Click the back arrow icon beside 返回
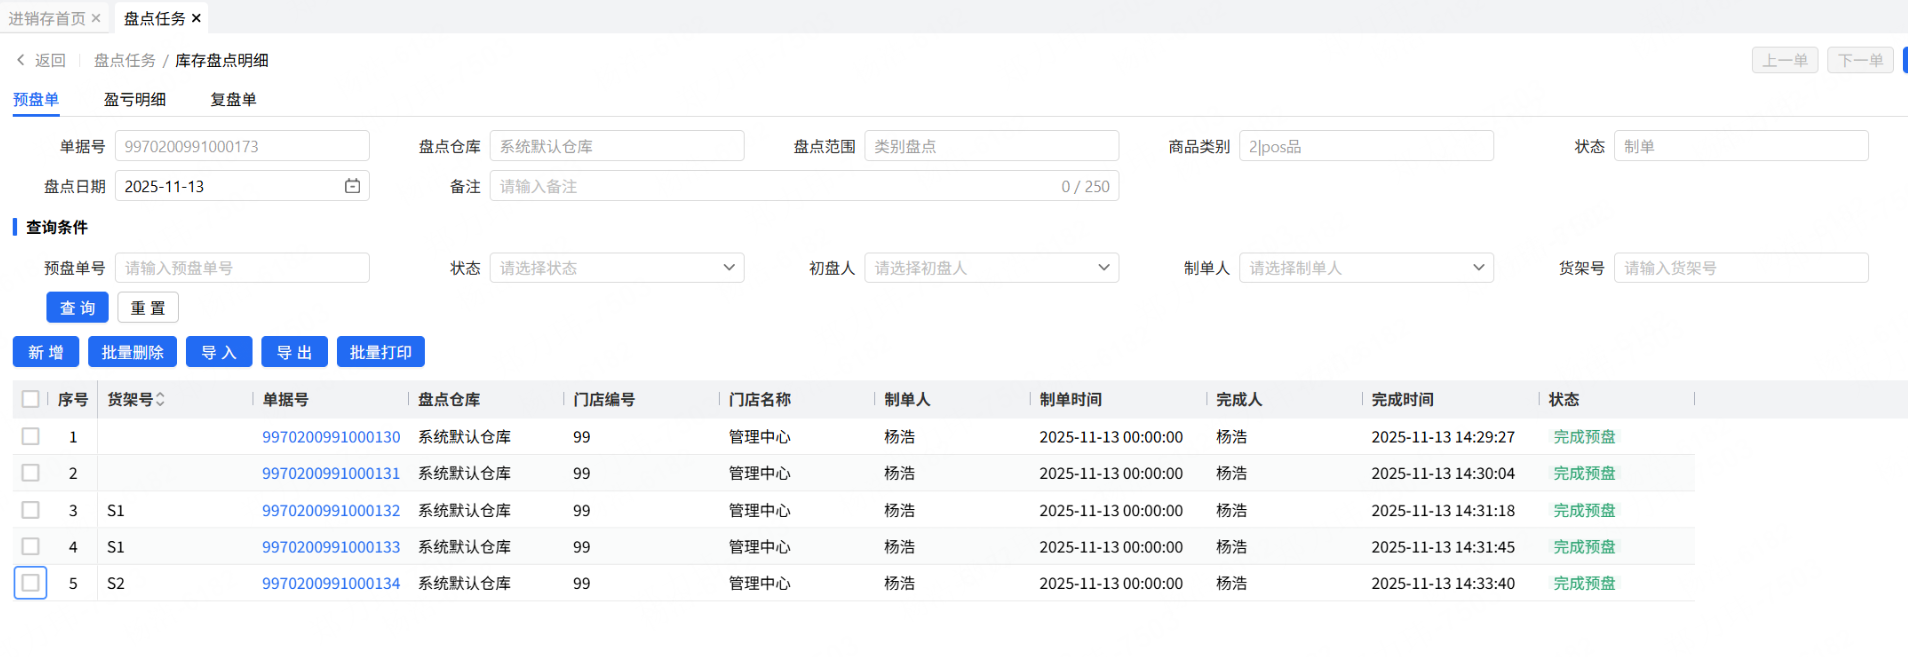The height and width of the screenshot is (657, 1908). point(20,60)
